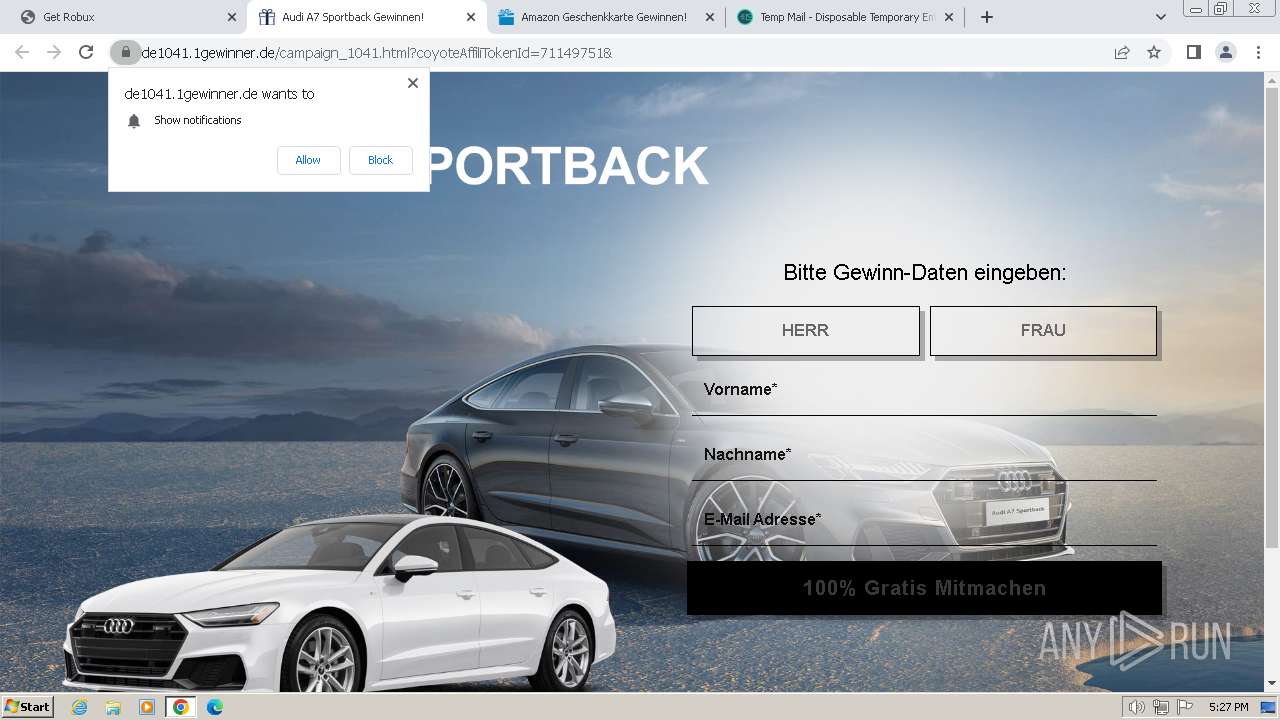This screenshot has height=720, width=1280.
Task: Bookmark this page with star icon
Action: (x=1154, y=53)
